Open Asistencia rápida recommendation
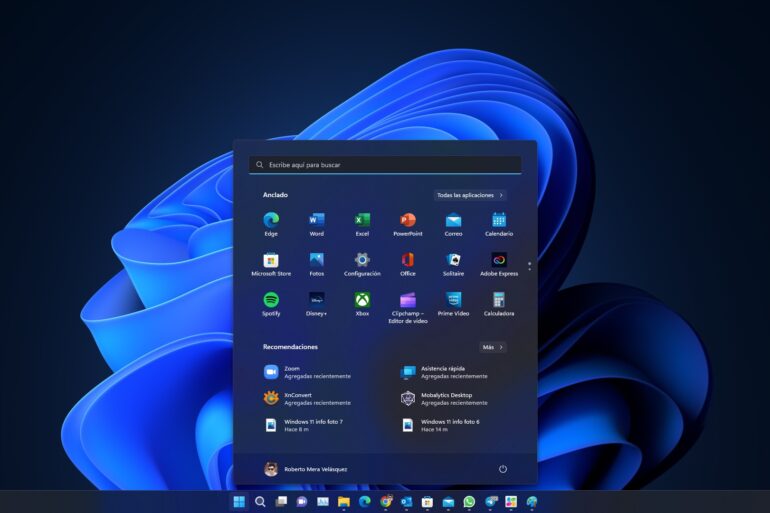Screen dimensions: 770x513 click(444, 372)
